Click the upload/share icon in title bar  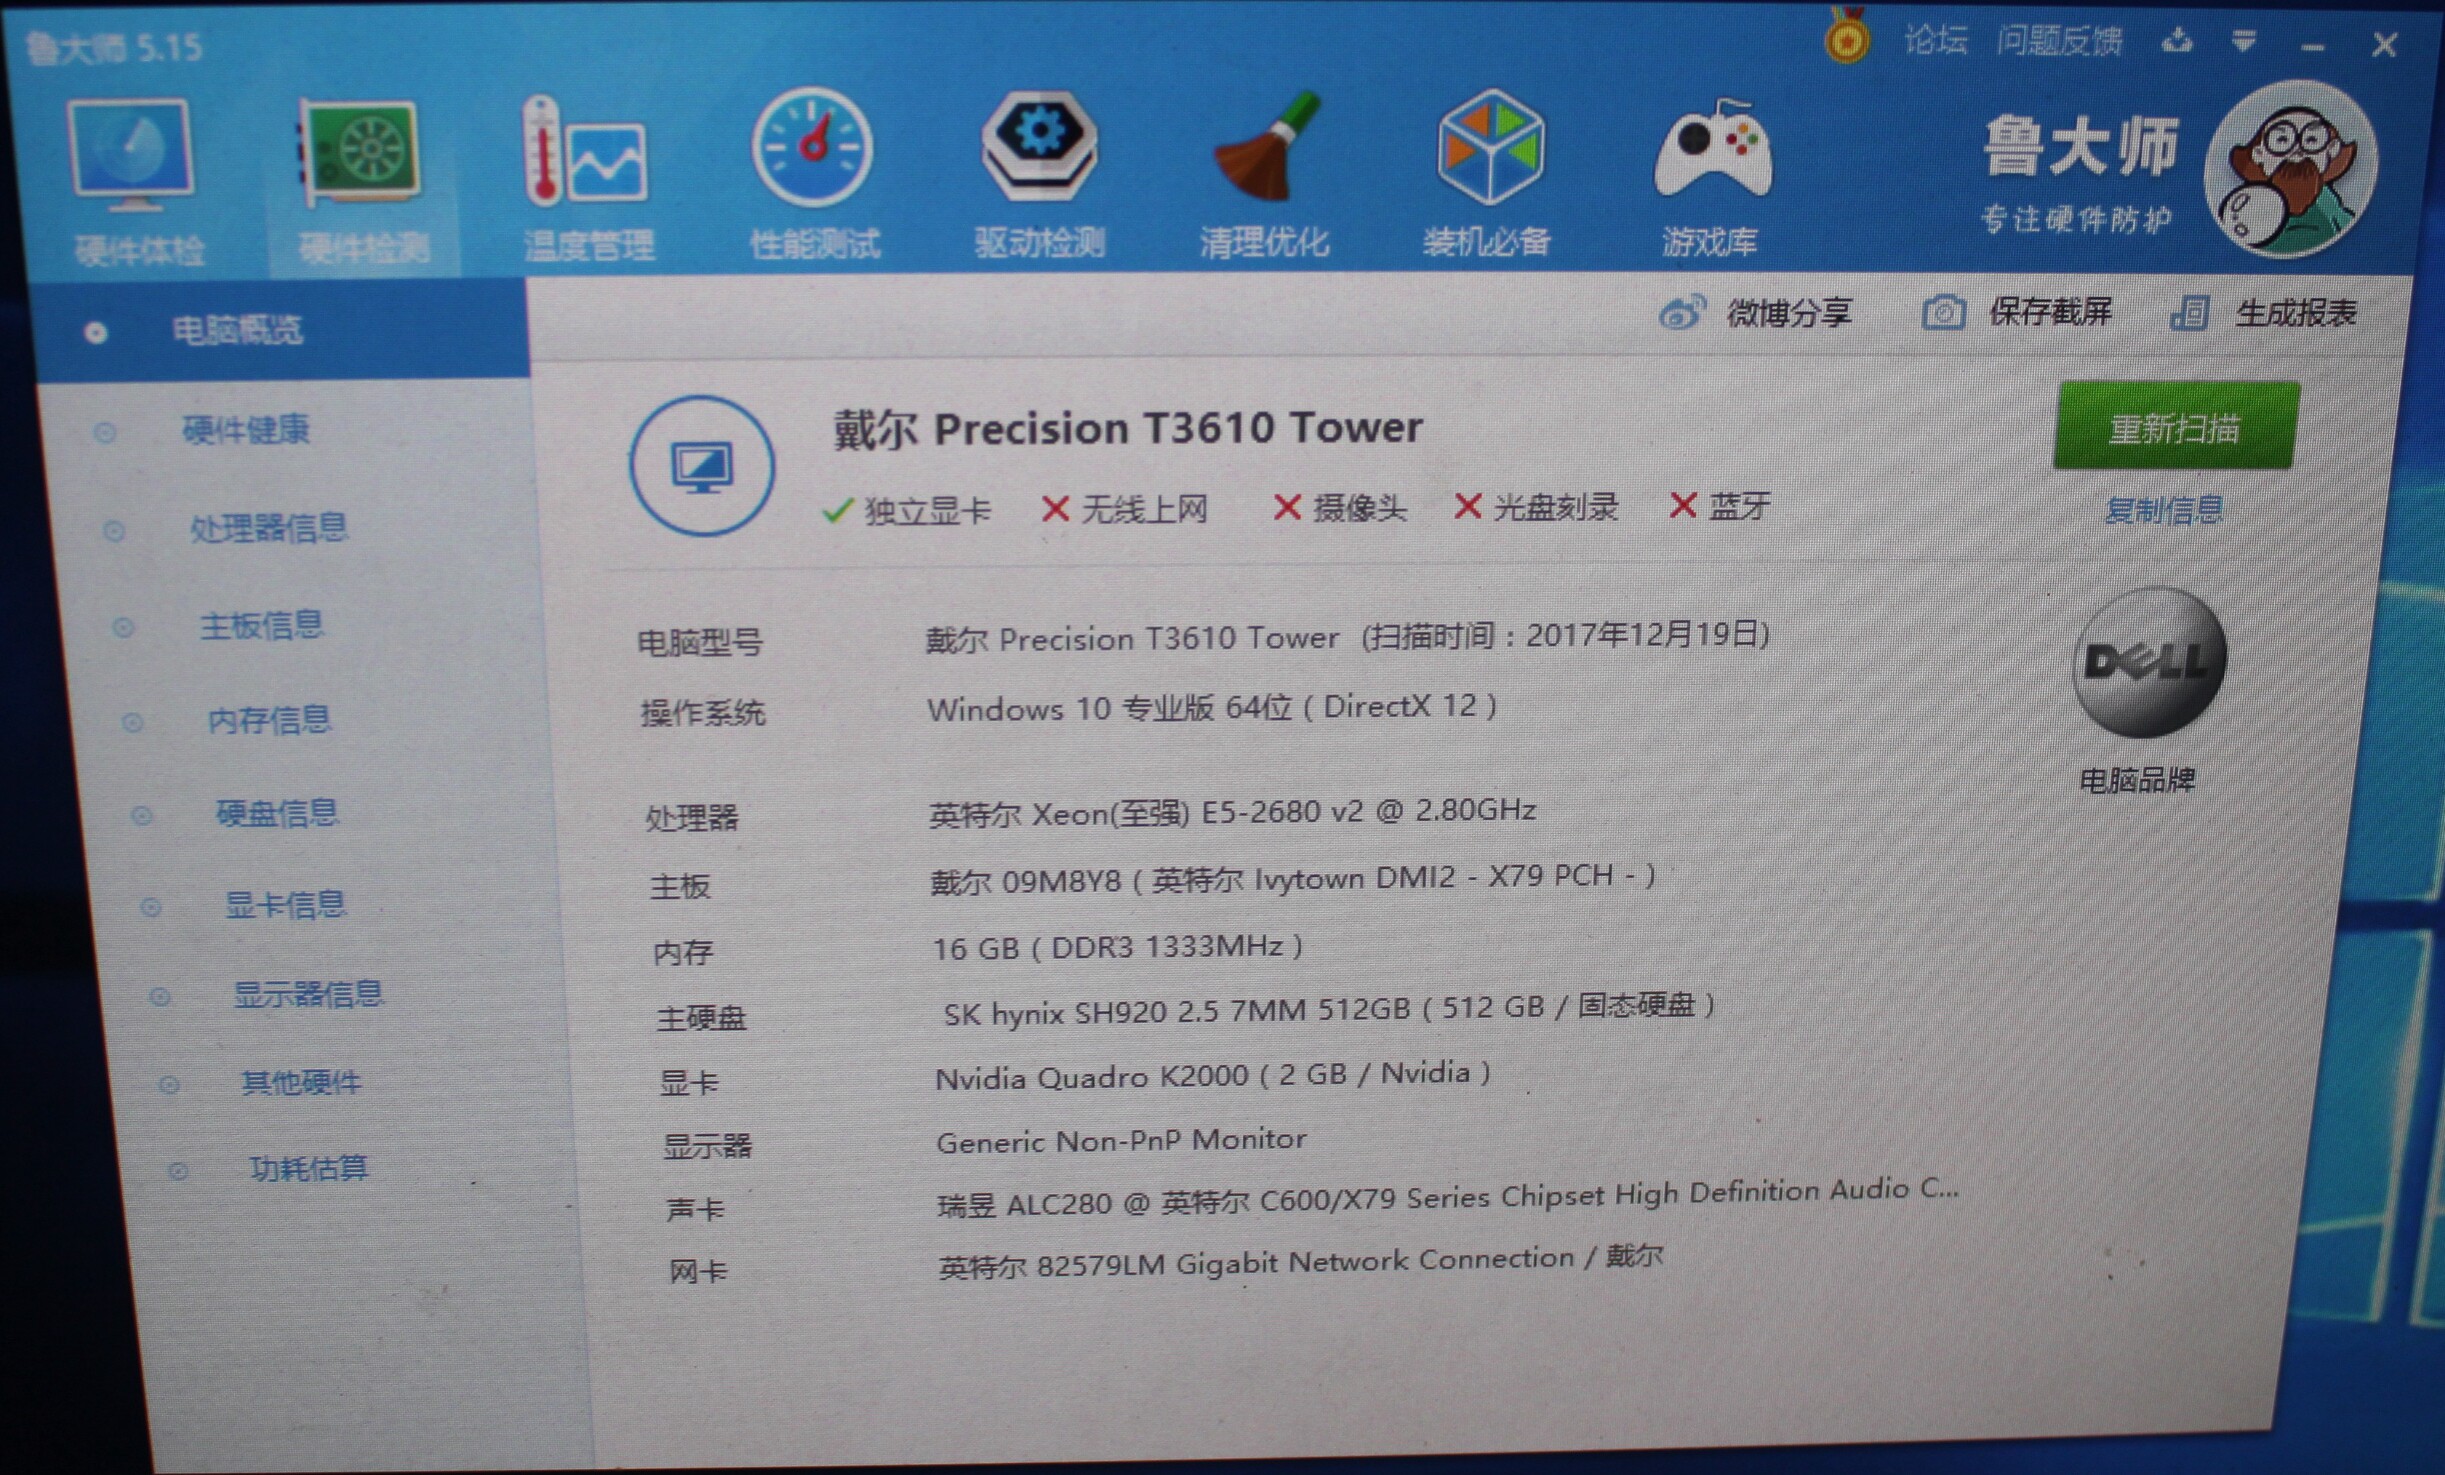click(x=2176, y=41)
